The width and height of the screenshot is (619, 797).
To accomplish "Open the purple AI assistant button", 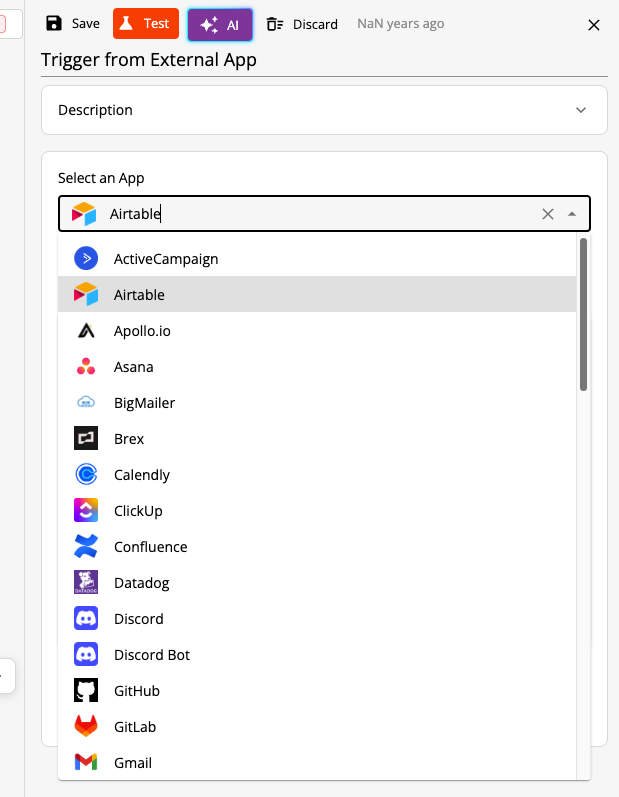I will click(220, 24).
